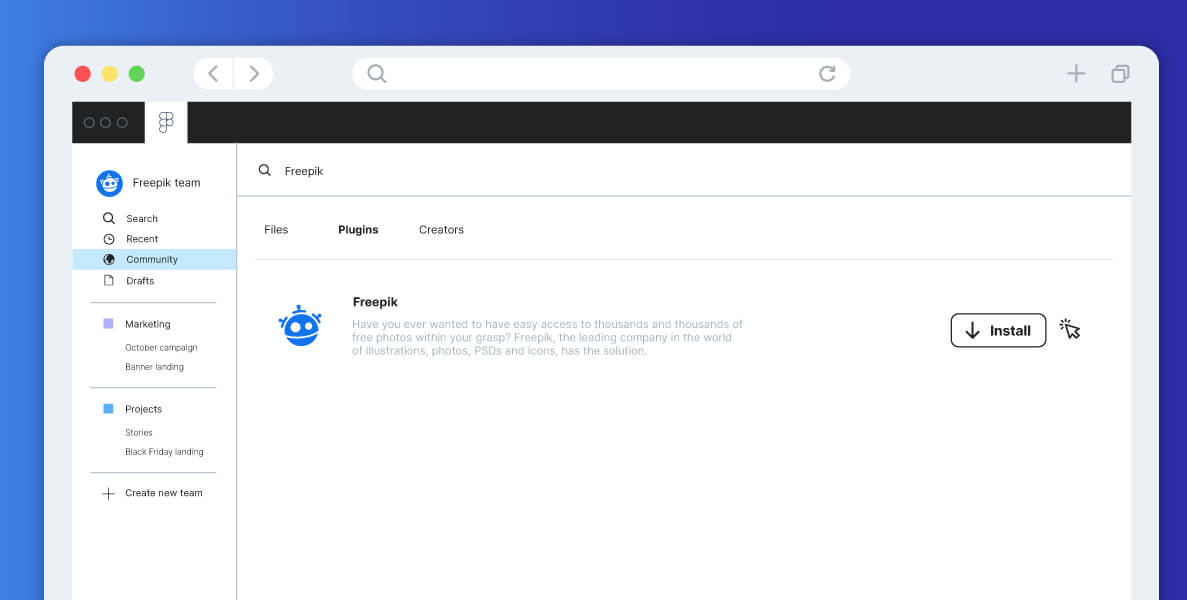Open the Stories project
The width and height of the screenshot is (1187, 600).
click(x=139, y=433)
